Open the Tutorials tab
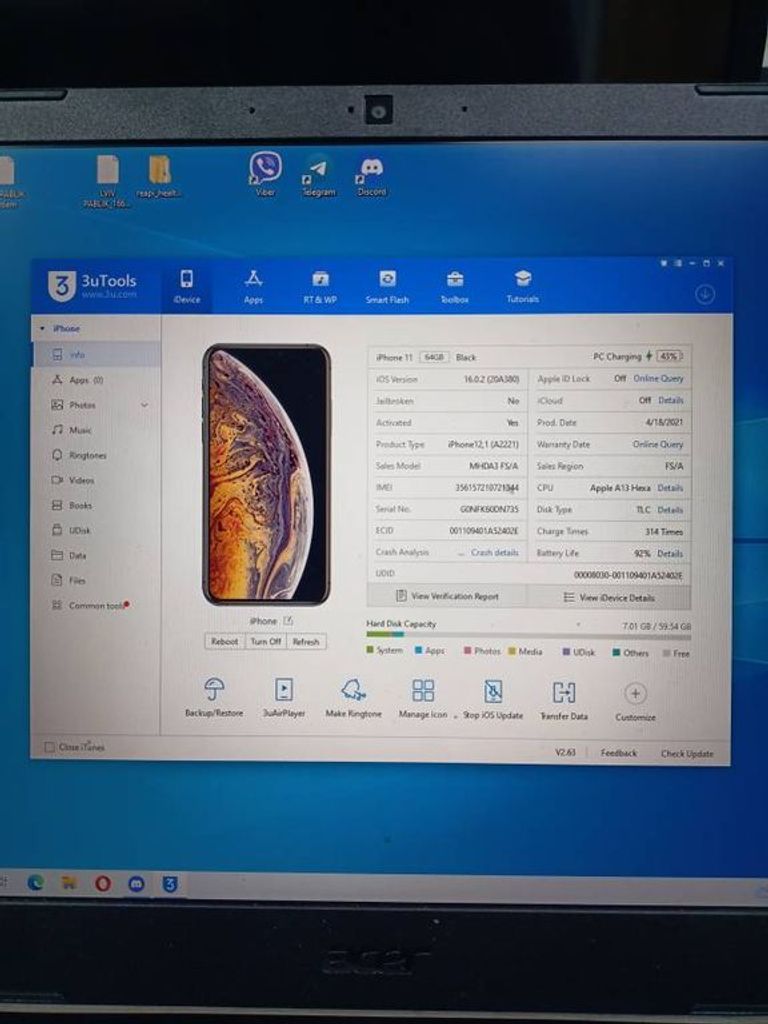The height and width of the screenshot is (1024, 768). (x=522, y=287)
